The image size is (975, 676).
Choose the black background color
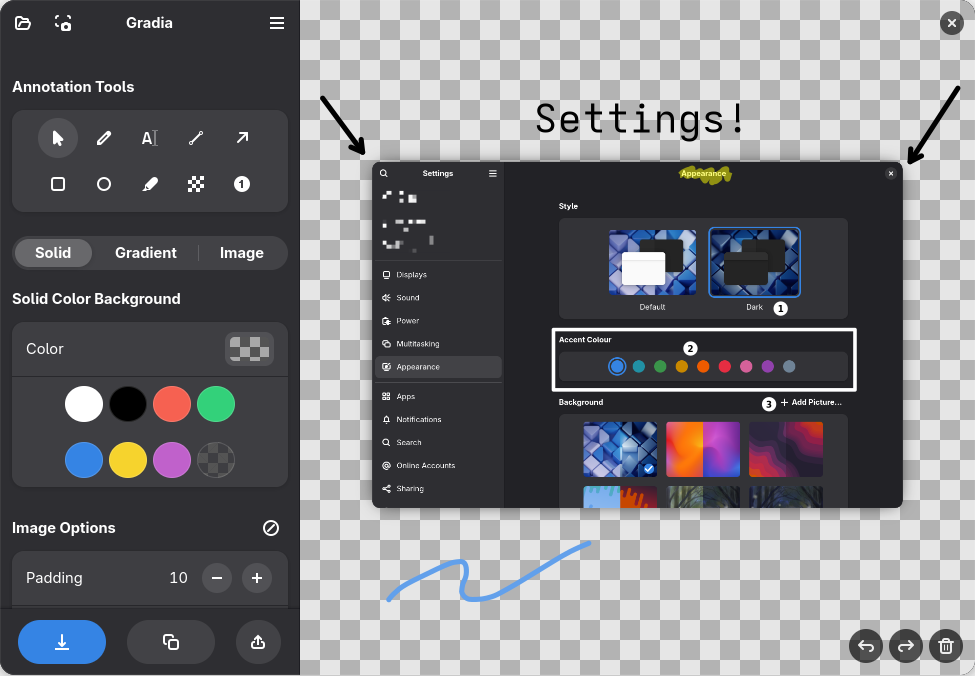point(128,404)
